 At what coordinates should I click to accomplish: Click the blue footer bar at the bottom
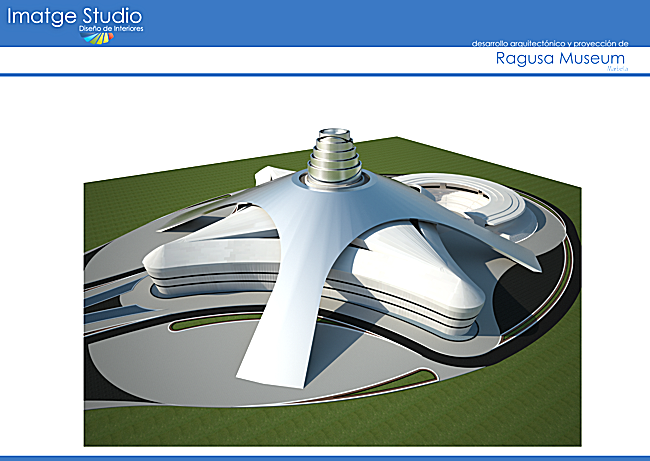[x=325, y=457]
